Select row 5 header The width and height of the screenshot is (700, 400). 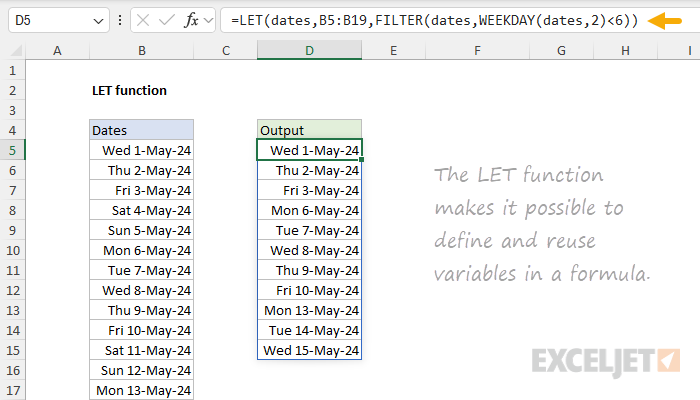click(12, 150)
